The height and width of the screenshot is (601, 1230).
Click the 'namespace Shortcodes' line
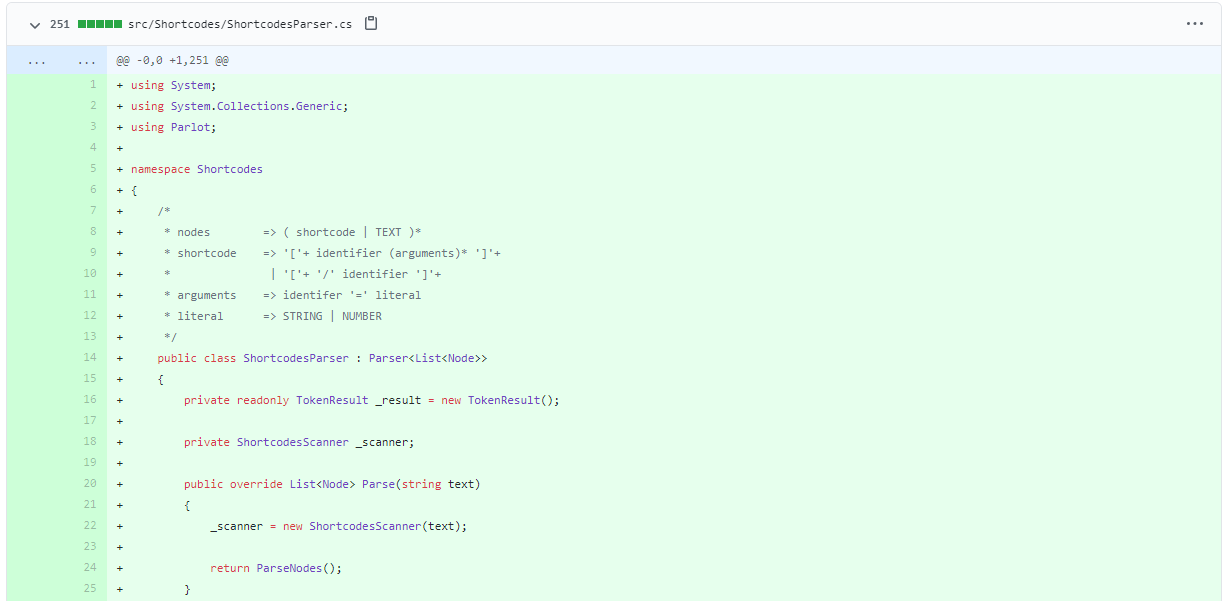[x=196, y=169]
